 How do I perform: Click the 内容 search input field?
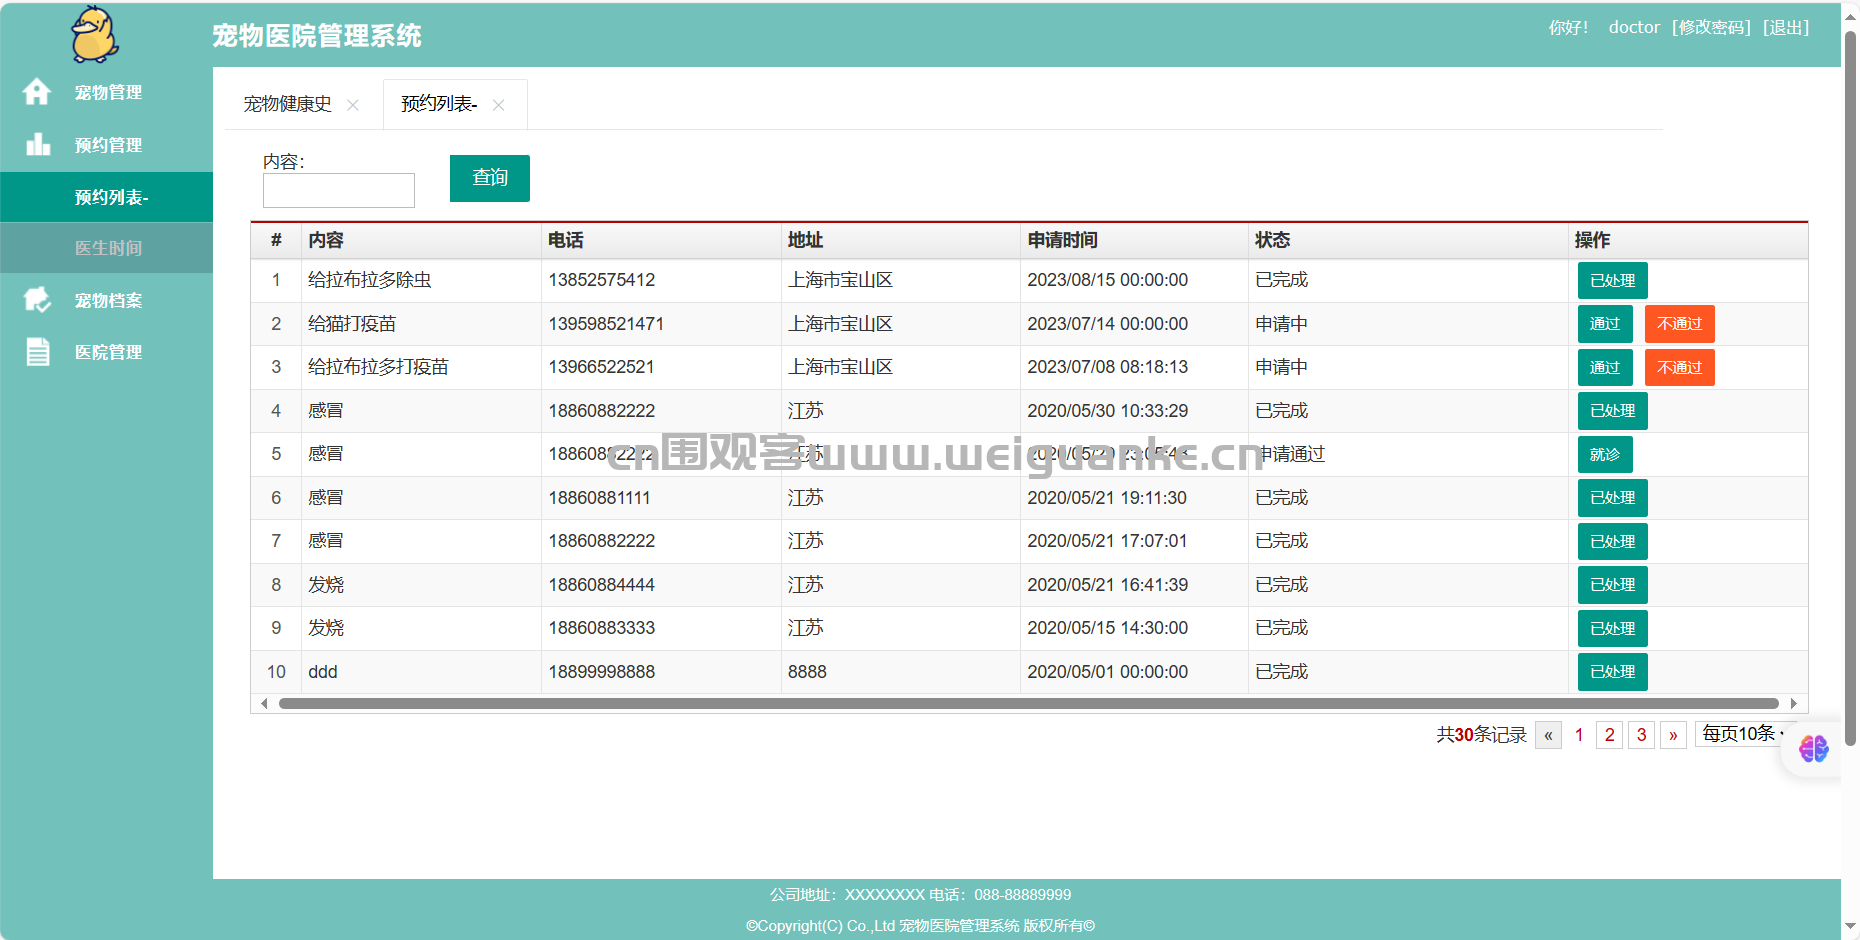tap(339, 190)
